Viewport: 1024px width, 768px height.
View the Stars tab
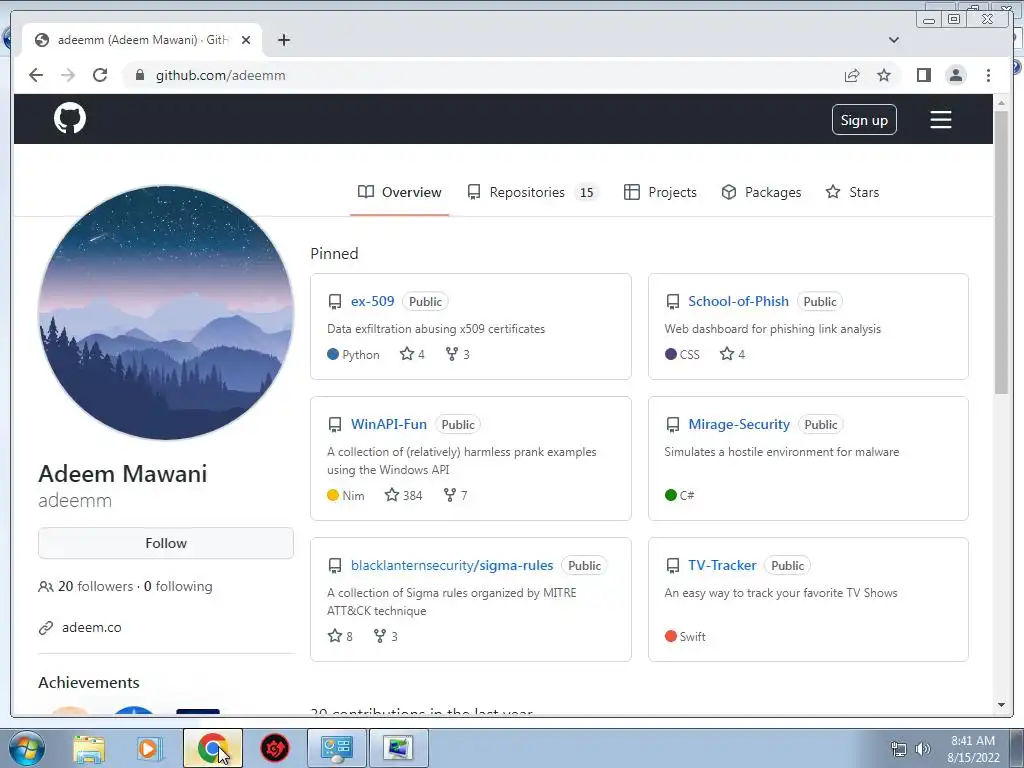tap(852, 192)
